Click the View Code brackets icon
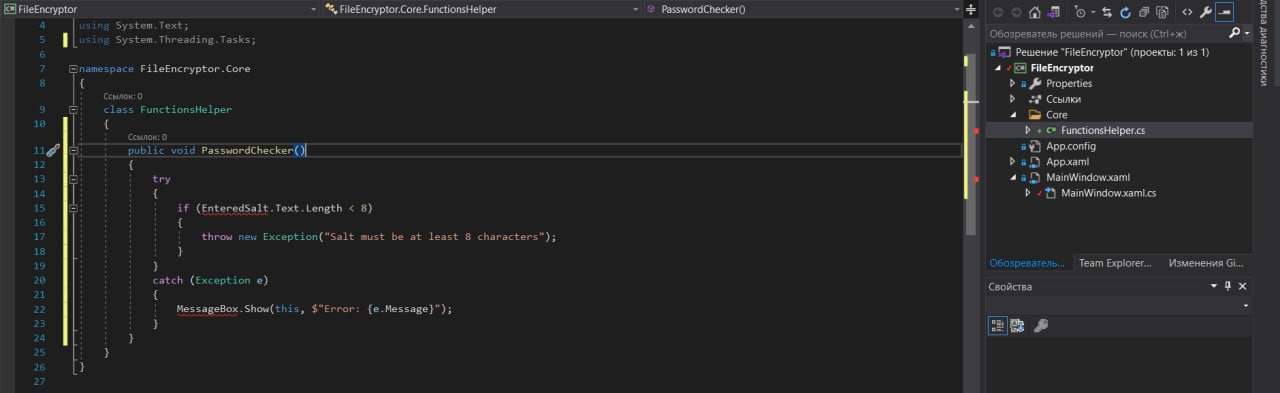The image size is (1280, 393). point(1187,12)
